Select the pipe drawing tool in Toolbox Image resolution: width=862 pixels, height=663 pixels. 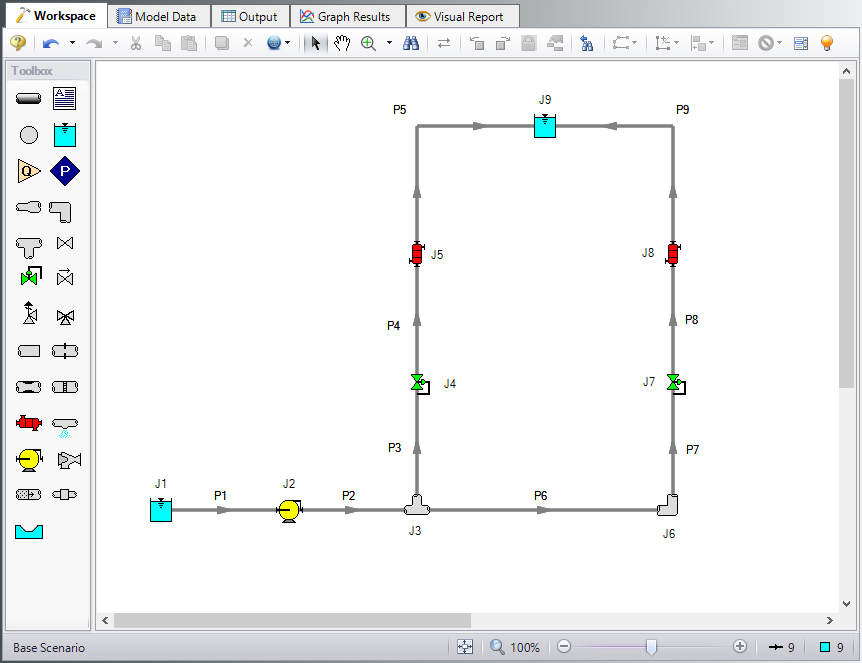pos(29,98)
